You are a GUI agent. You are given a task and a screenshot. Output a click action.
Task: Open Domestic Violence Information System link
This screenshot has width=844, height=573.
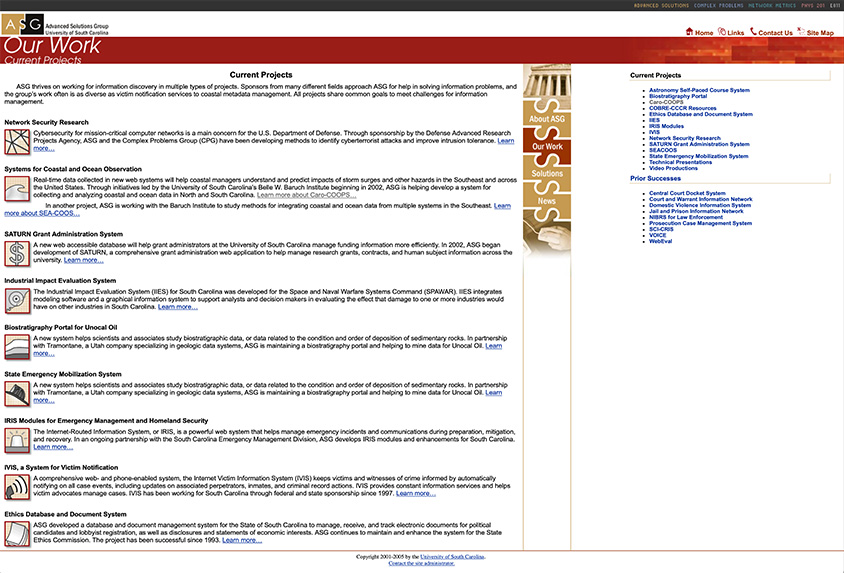(x=700, y=205)
